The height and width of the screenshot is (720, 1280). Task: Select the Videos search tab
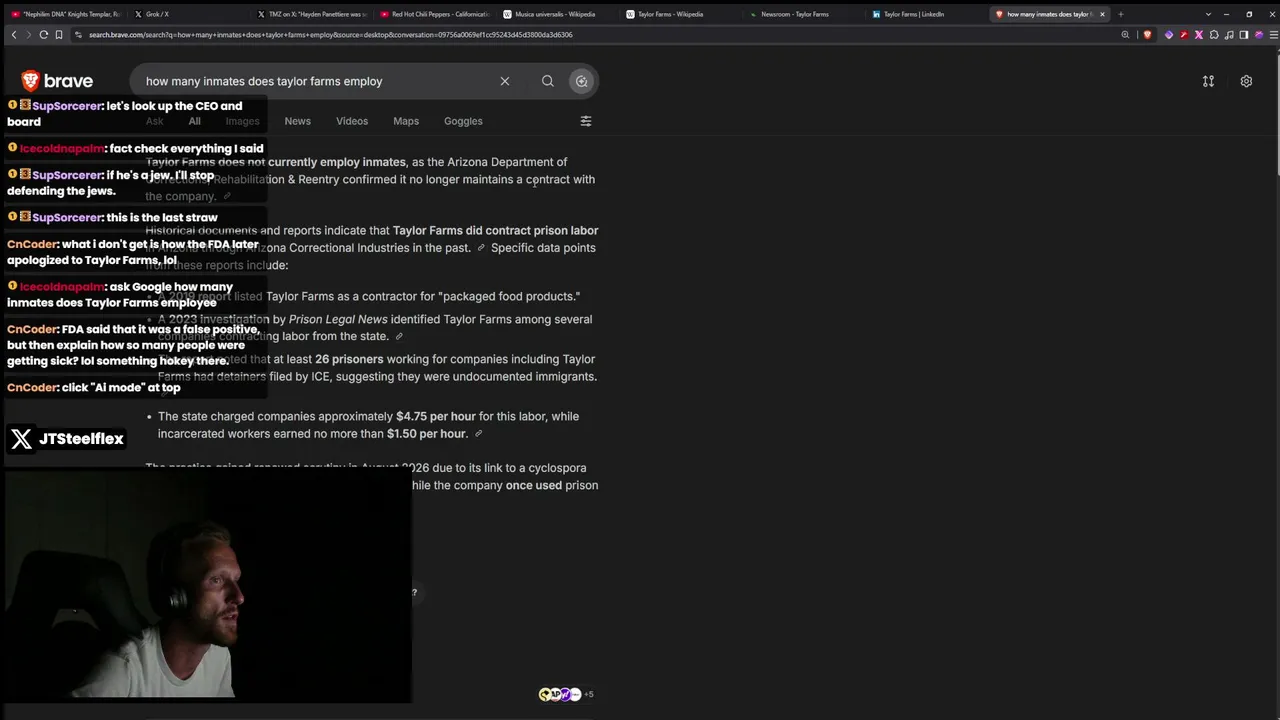coord(352,121)
